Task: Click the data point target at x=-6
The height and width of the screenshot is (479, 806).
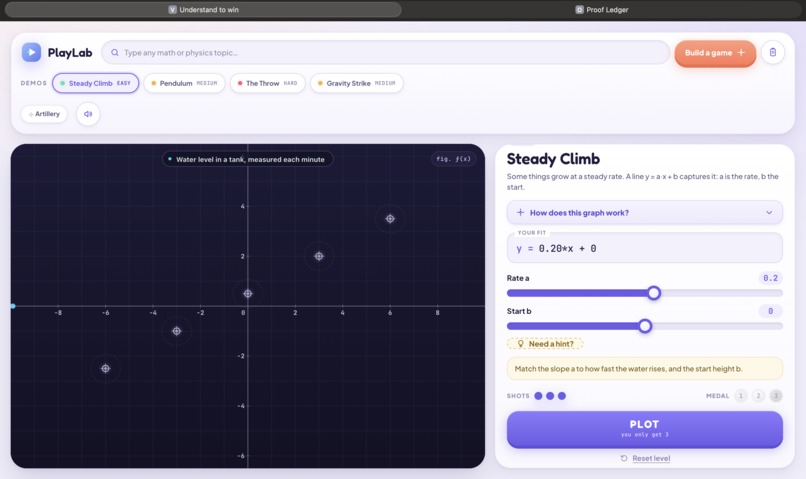Action: pos(105,369)
